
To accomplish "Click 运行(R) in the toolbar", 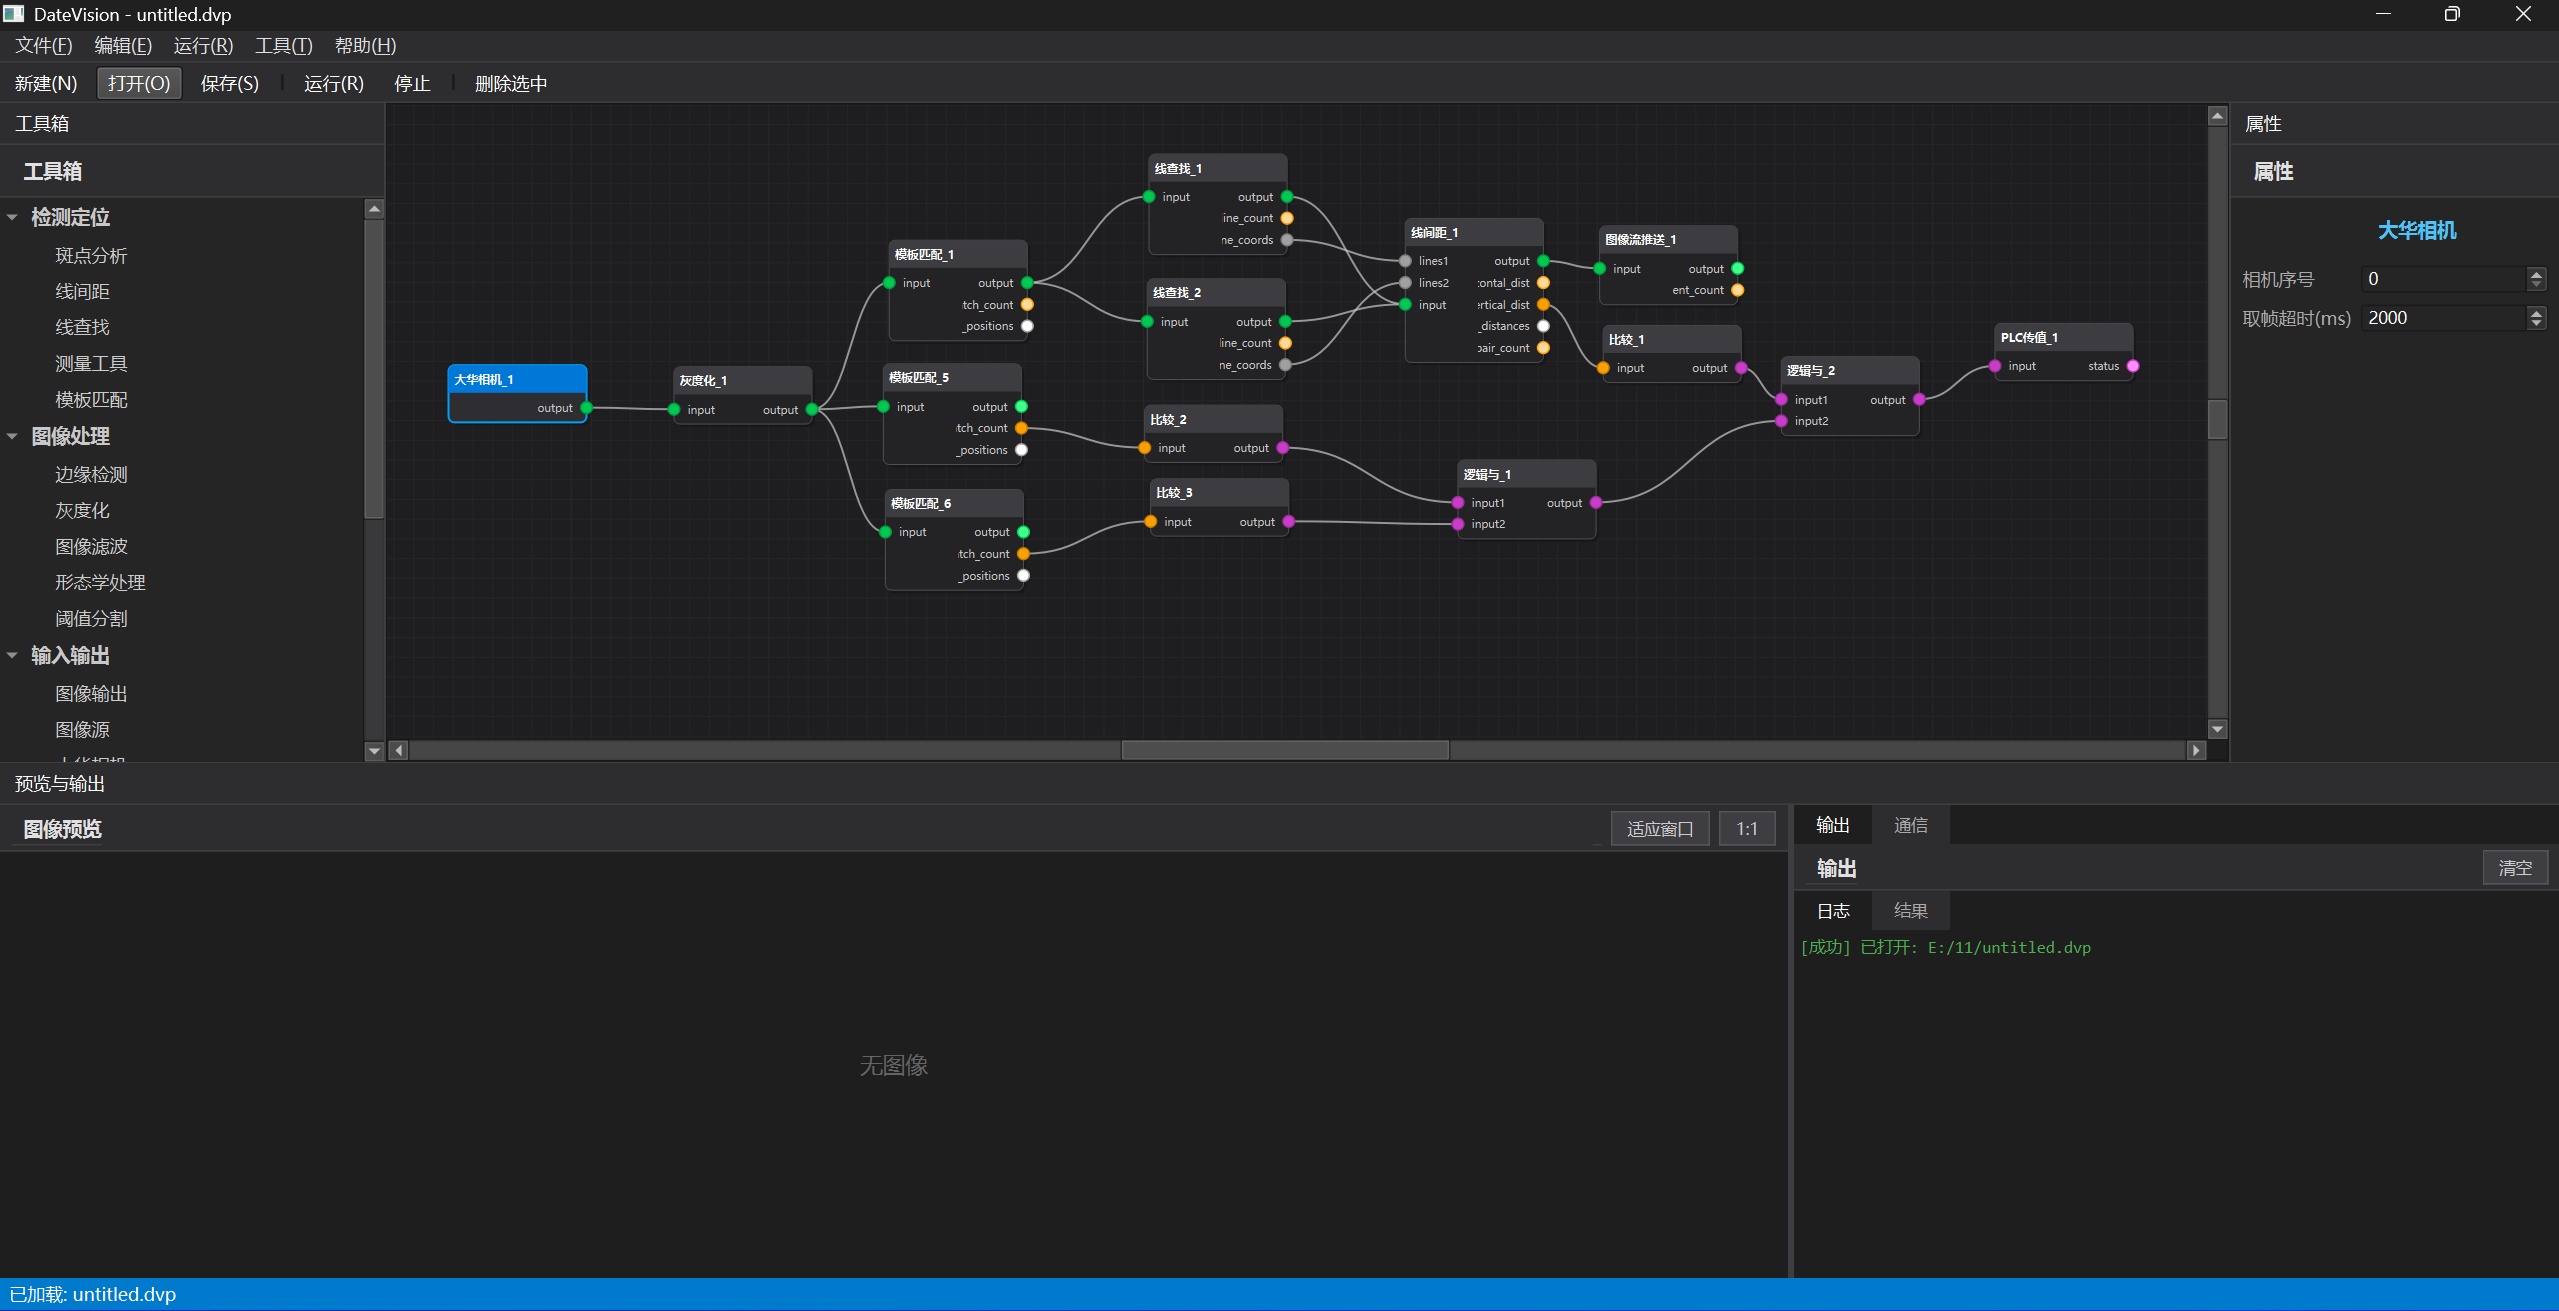I will [x=334, y=83].
